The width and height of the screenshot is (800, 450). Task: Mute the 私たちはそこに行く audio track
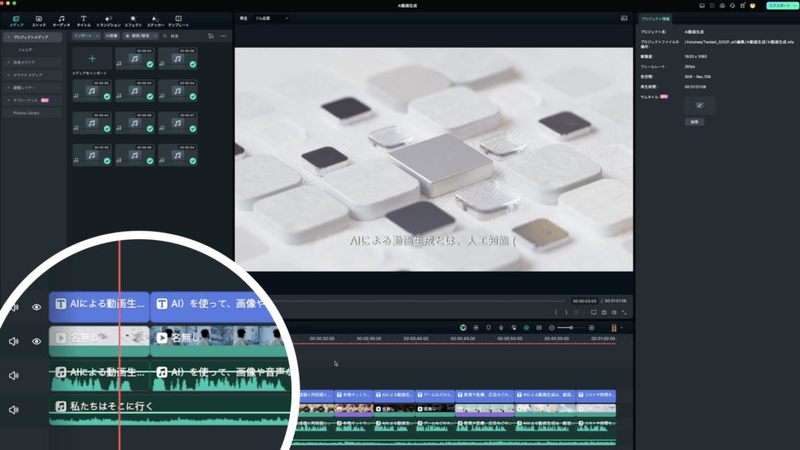[x=14, y=410]
